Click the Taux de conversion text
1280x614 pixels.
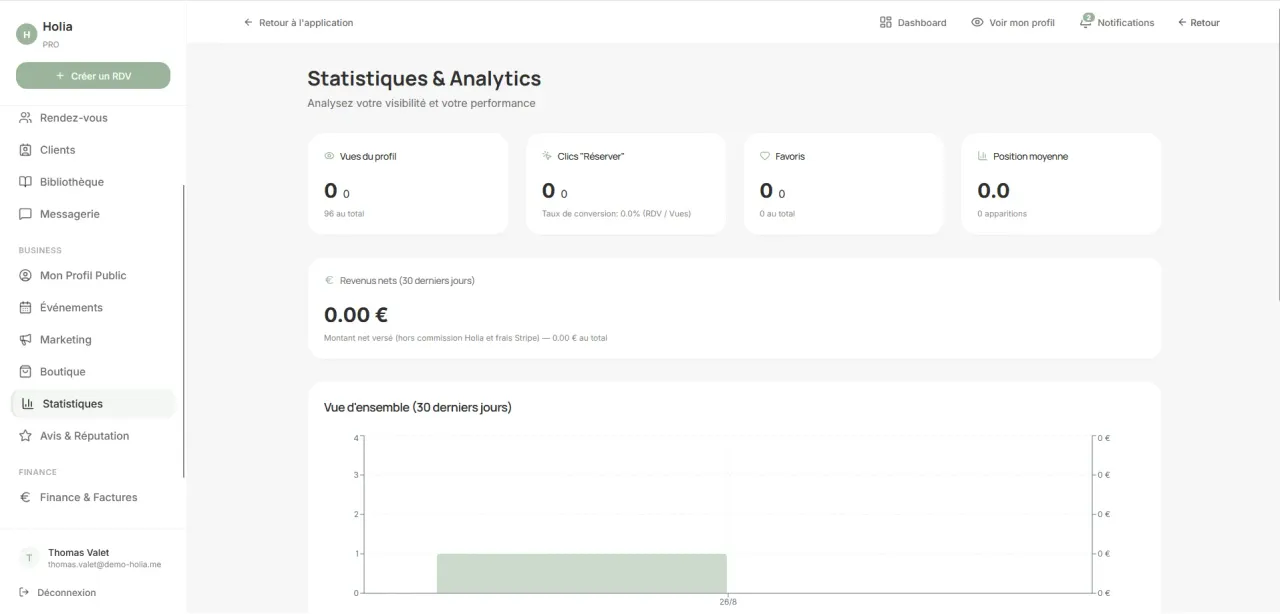pos(616,214)
